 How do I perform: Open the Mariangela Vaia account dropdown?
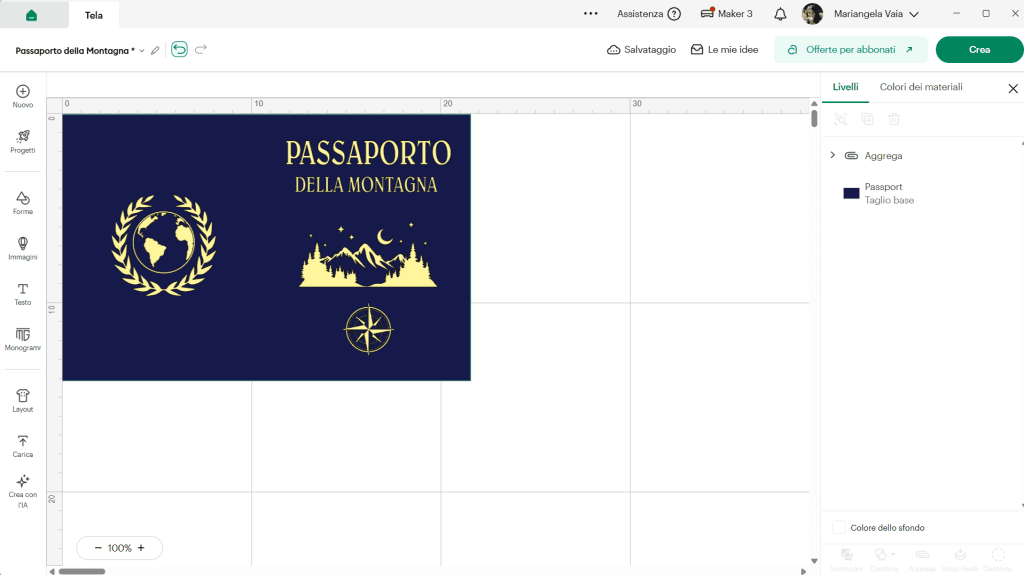point(876,14)
